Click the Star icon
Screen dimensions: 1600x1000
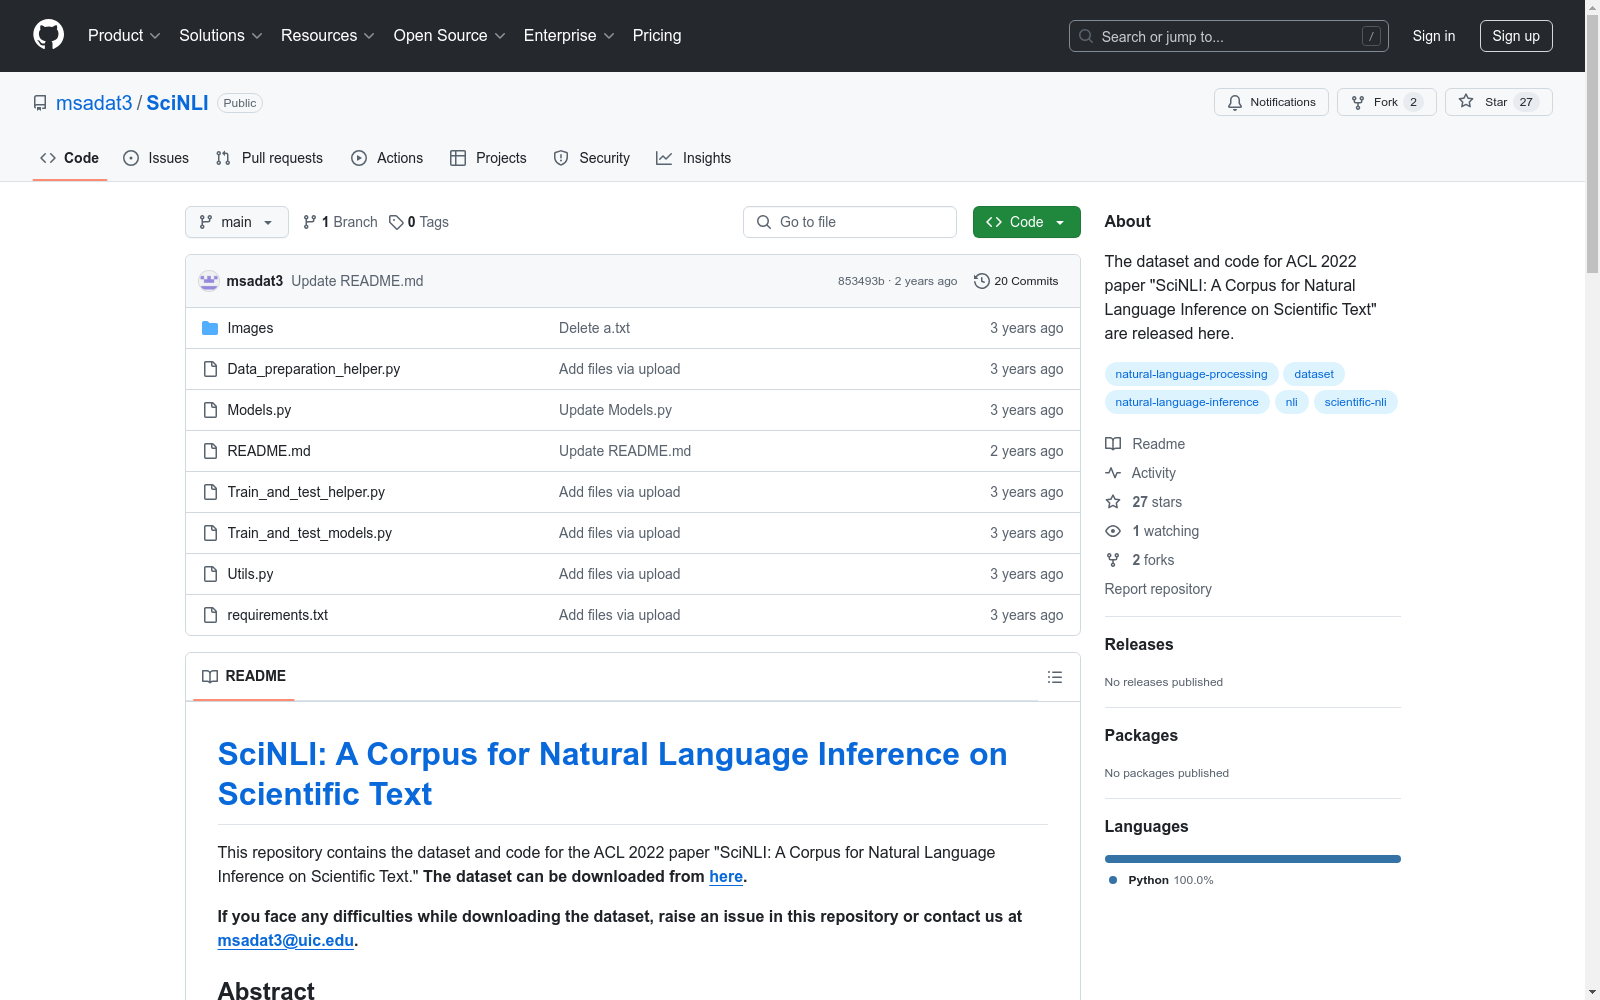(1466, 101)
